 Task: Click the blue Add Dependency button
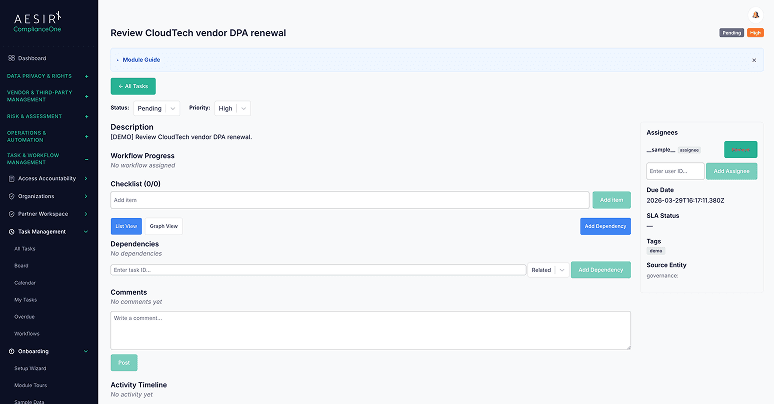tap(605, 226)
